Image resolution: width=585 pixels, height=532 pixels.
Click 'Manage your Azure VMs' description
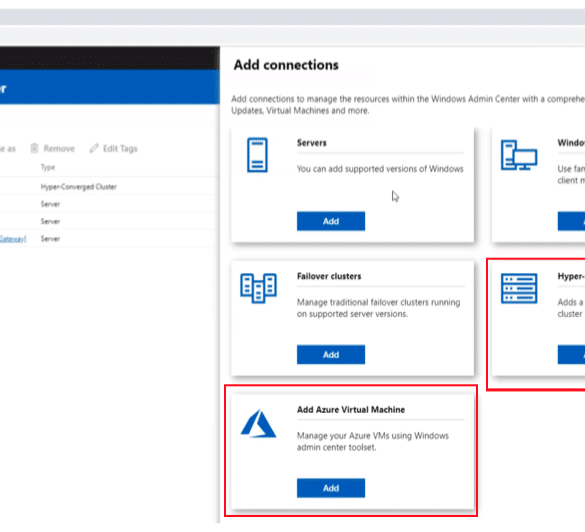373,441
